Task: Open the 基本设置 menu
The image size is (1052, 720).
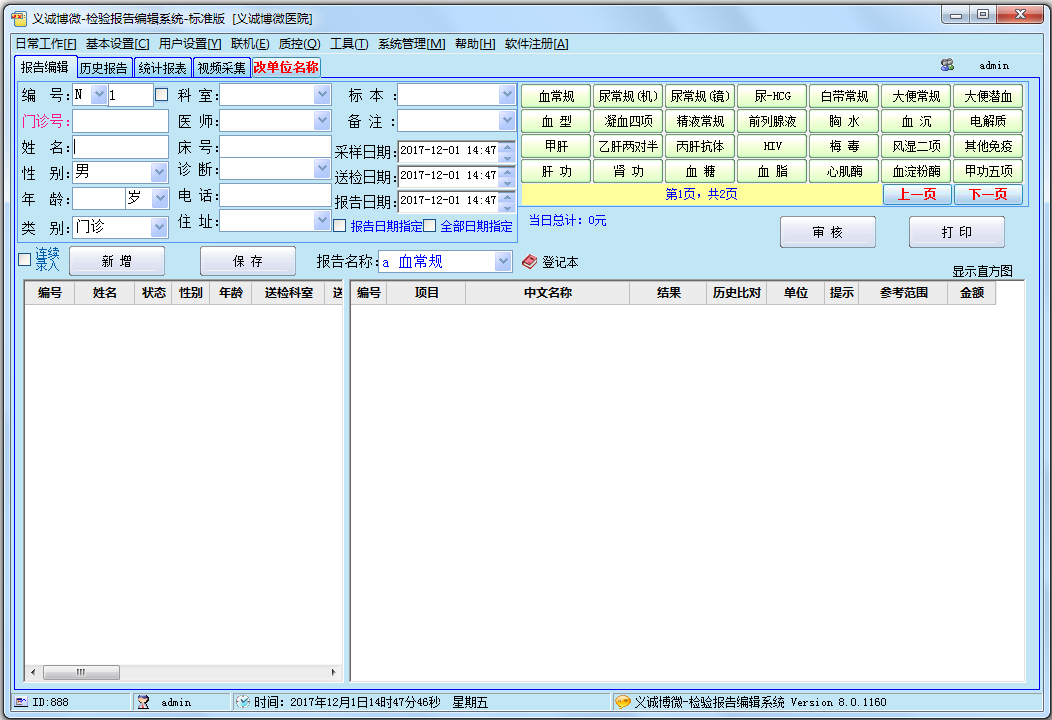Action: [117, 44]
